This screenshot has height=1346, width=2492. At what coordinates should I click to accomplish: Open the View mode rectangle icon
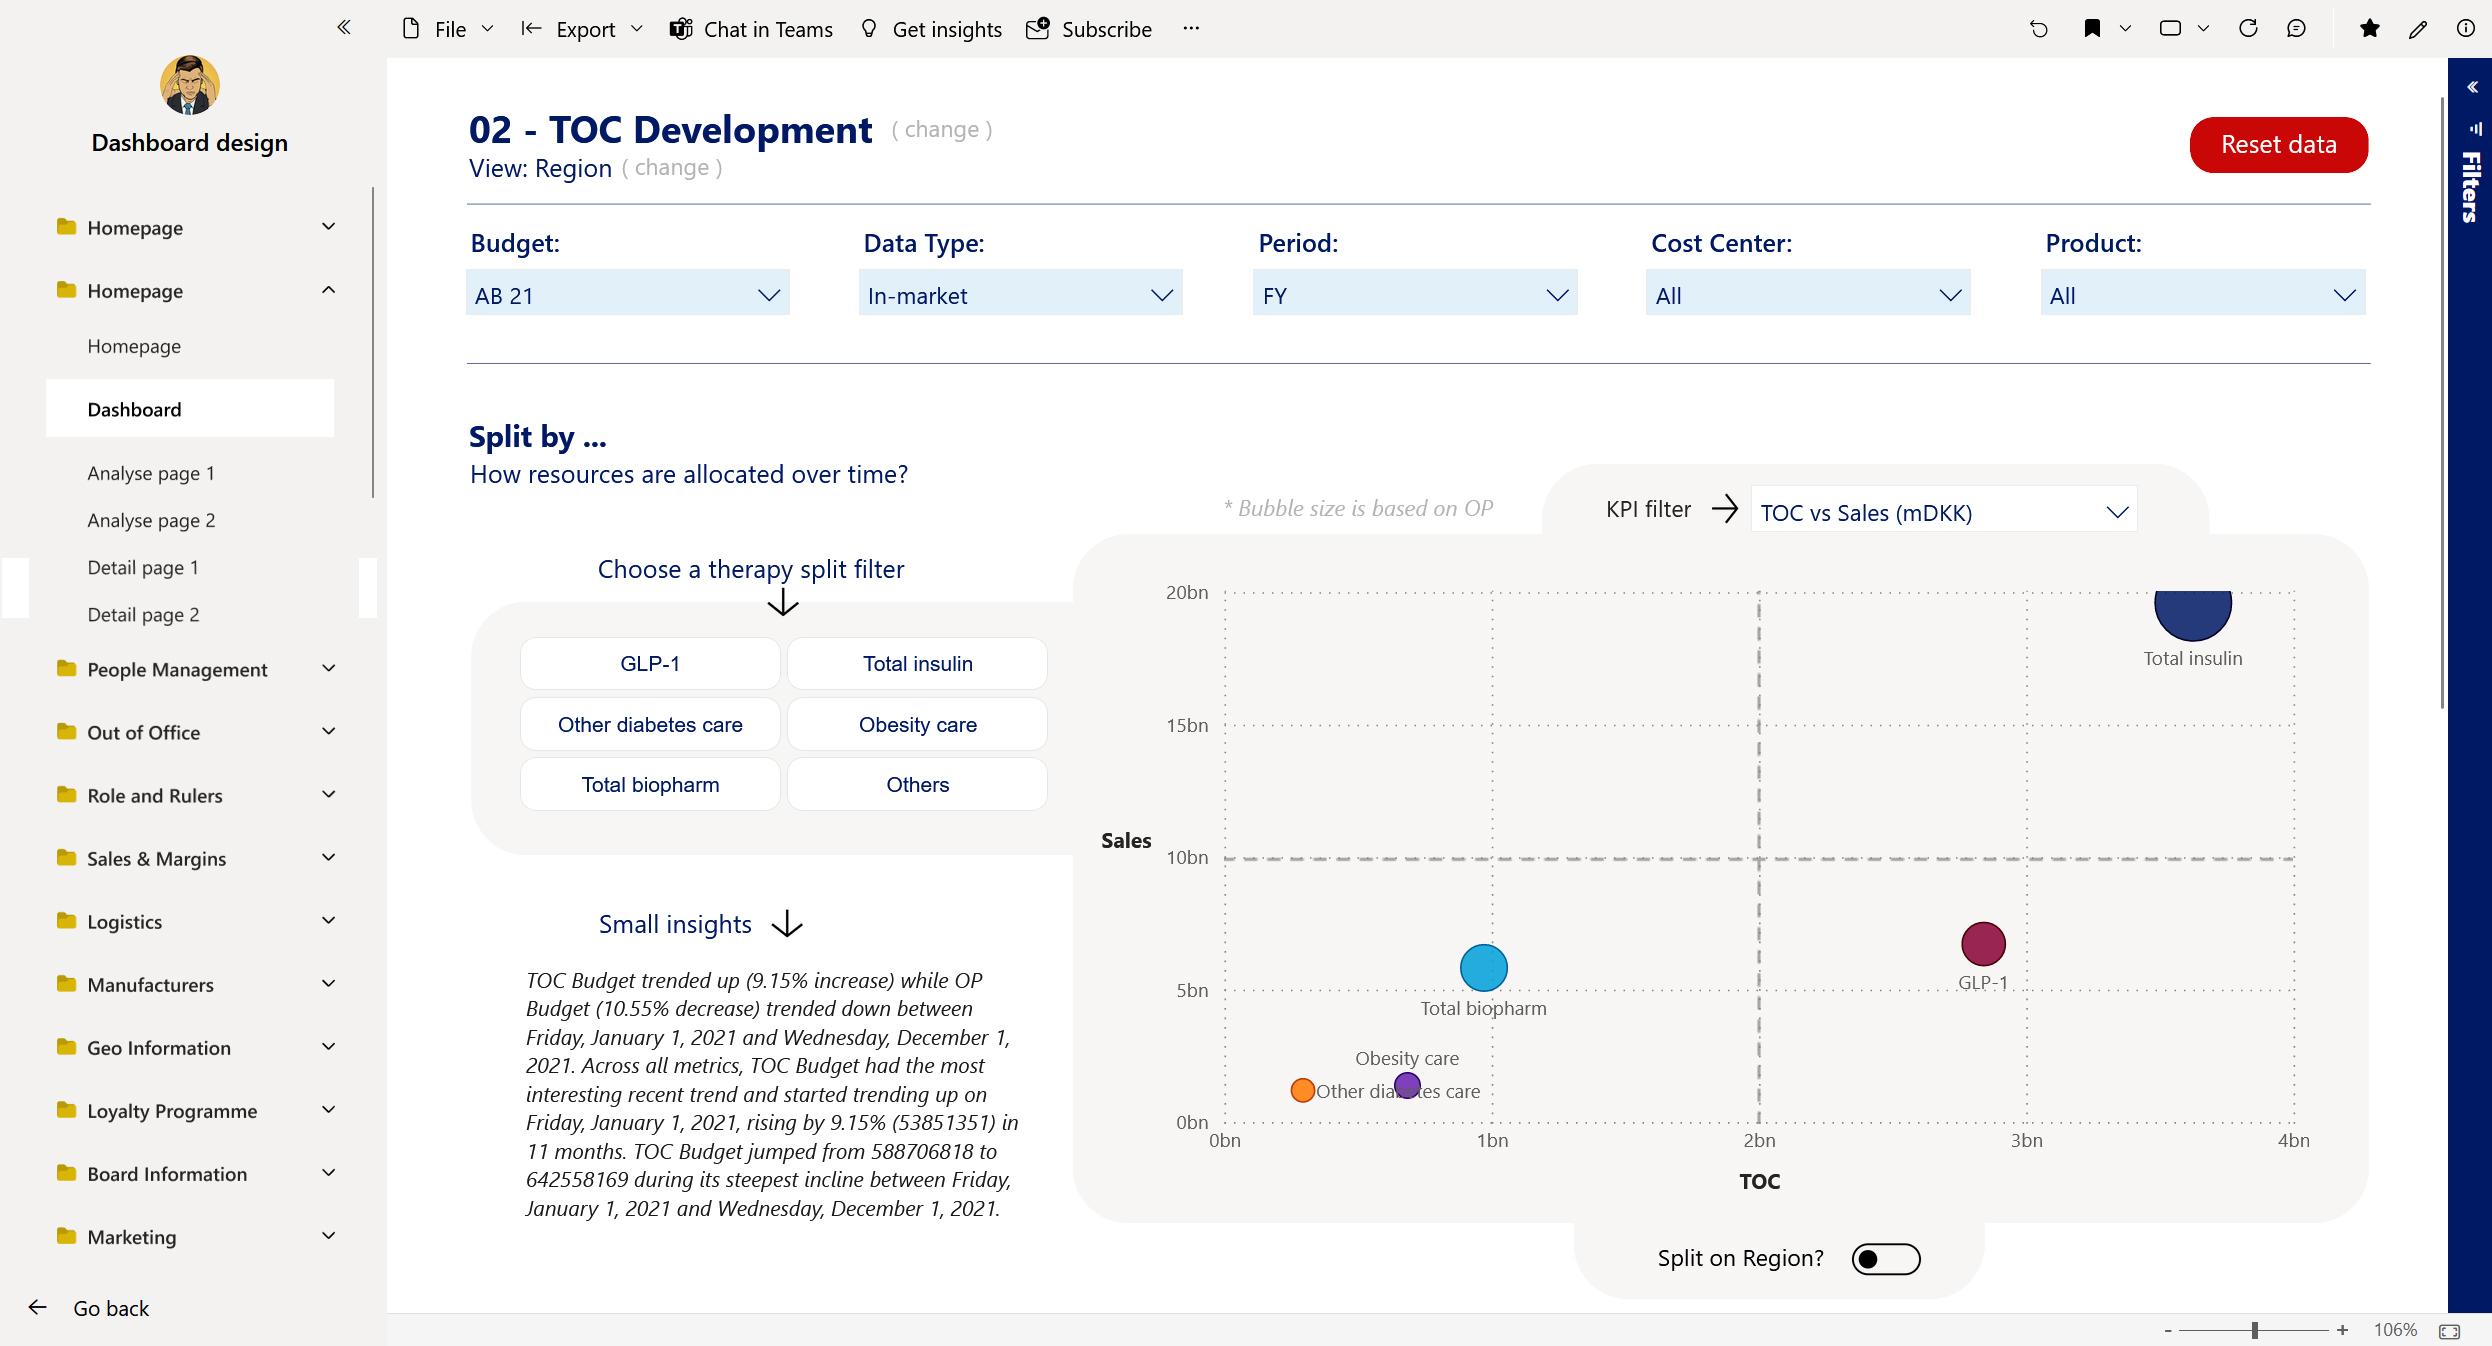point(2172,28)
